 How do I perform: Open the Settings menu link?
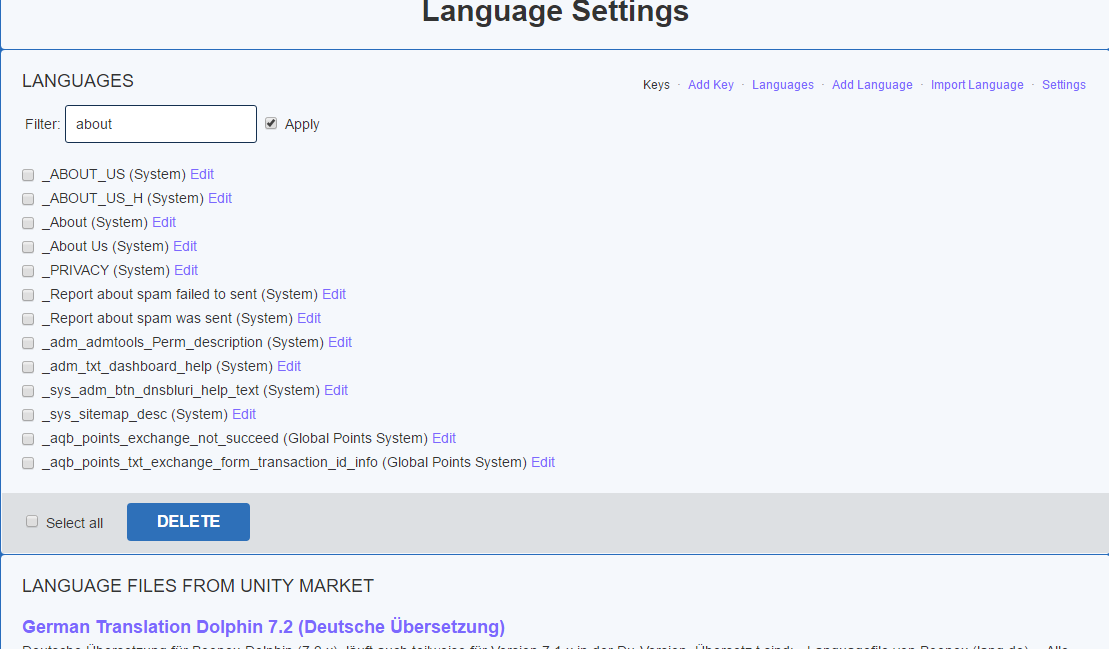tap(1063, 85)
